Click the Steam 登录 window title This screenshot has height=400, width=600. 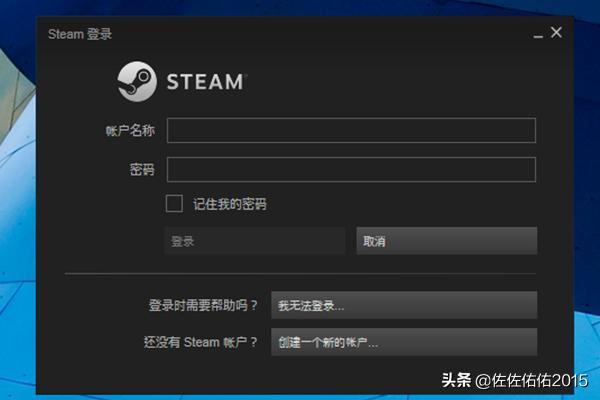click(x=80, y=34)
